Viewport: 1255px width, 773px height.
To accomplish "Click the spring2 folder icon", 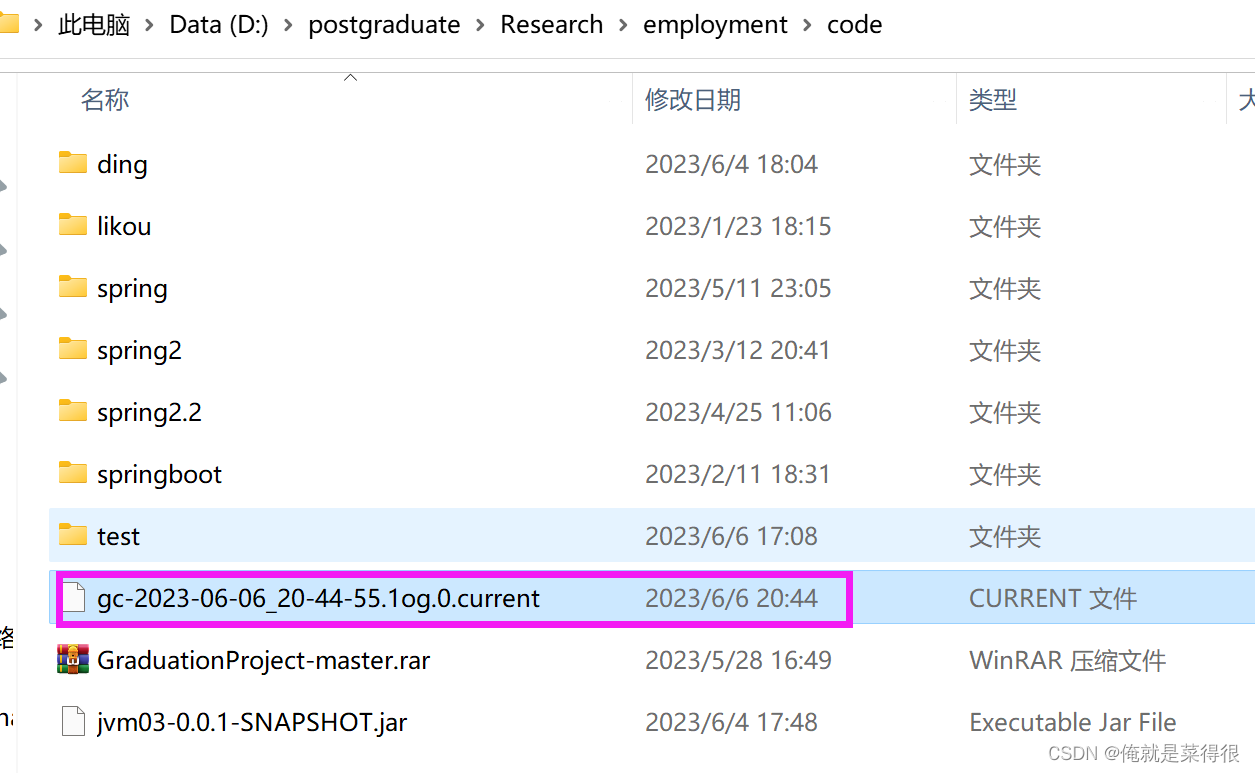I will 73,349.
